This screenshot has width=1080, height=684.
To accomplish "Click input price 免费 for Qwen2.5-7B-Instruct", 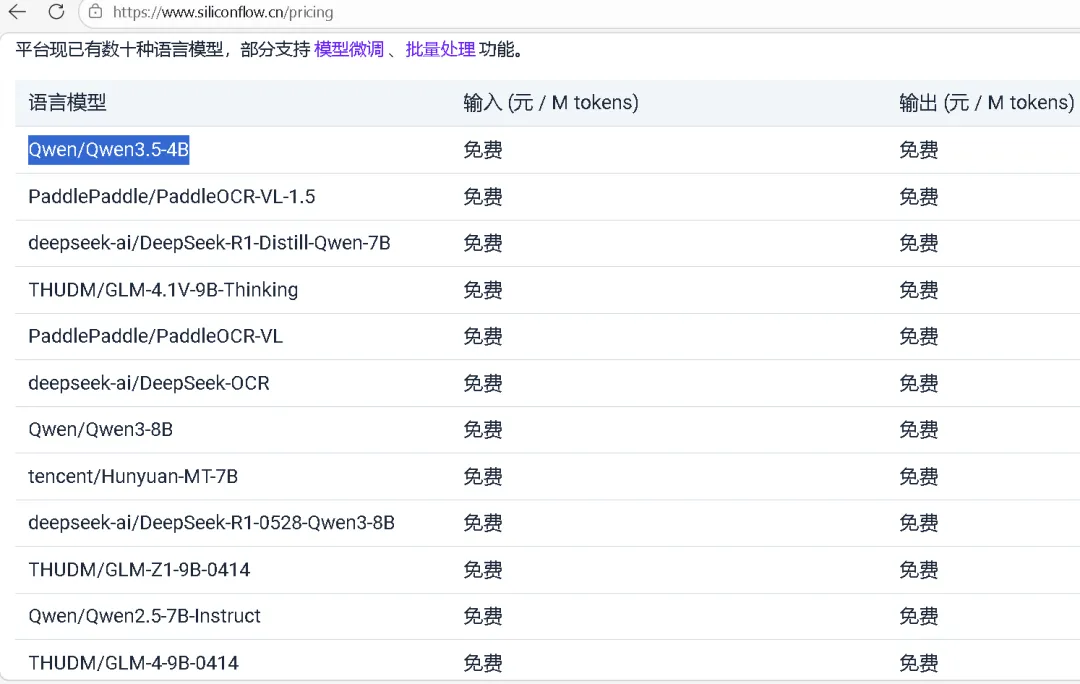I will [483, 616].
